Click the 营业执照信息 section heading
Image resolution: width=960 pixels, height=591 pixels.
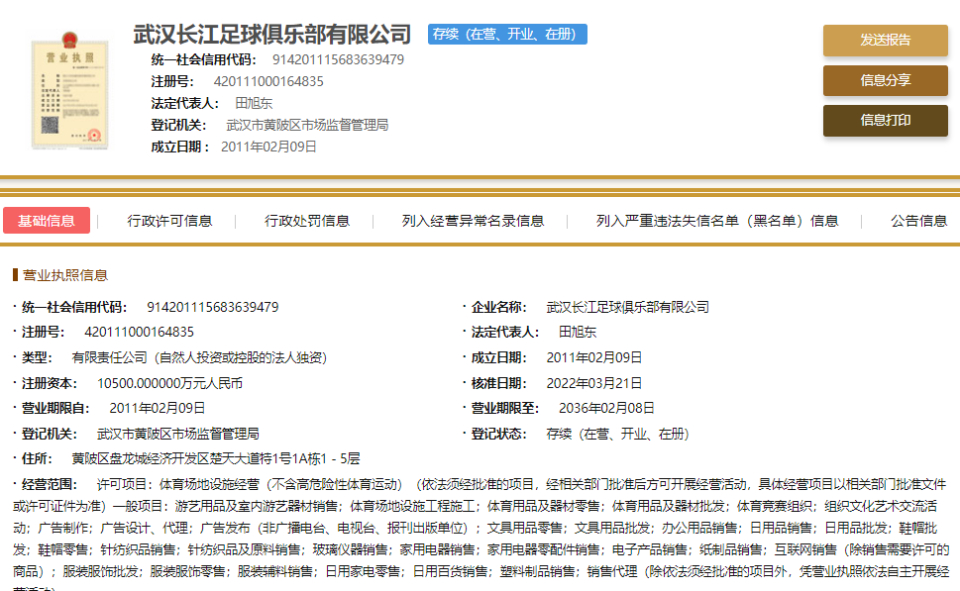coord(65,275)
